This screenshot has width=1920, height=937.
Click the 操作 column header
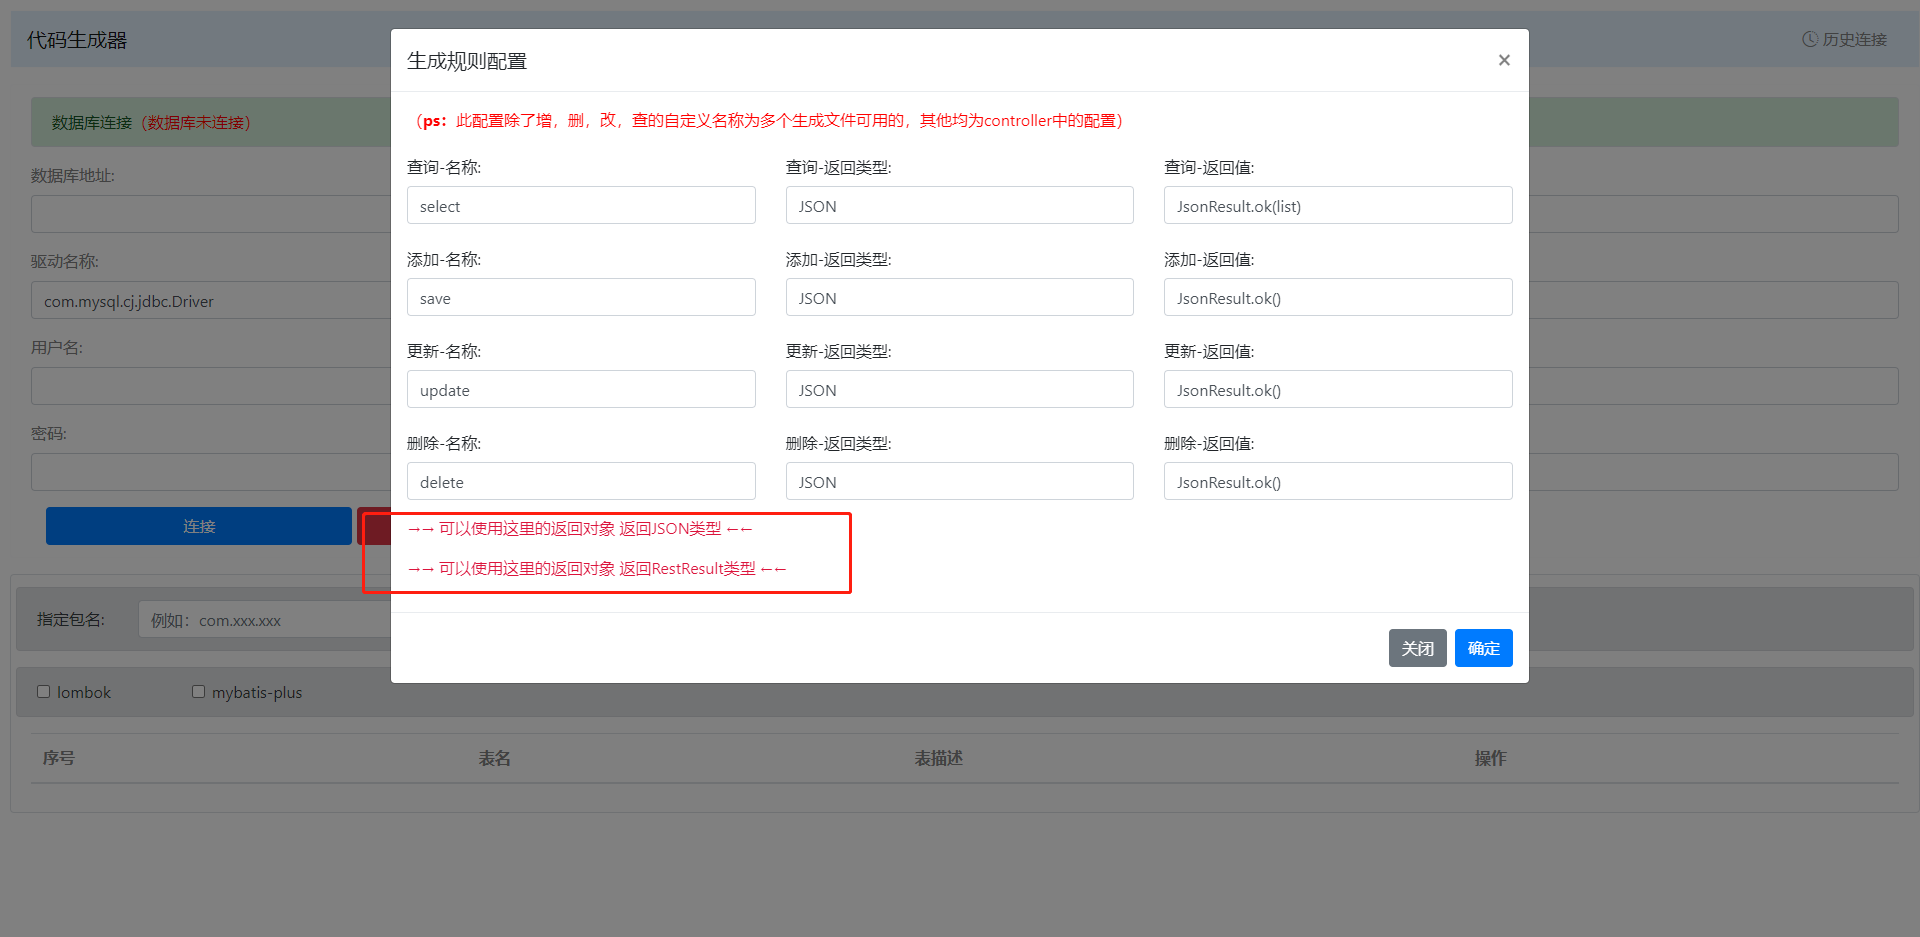[x=1490, y=758]
